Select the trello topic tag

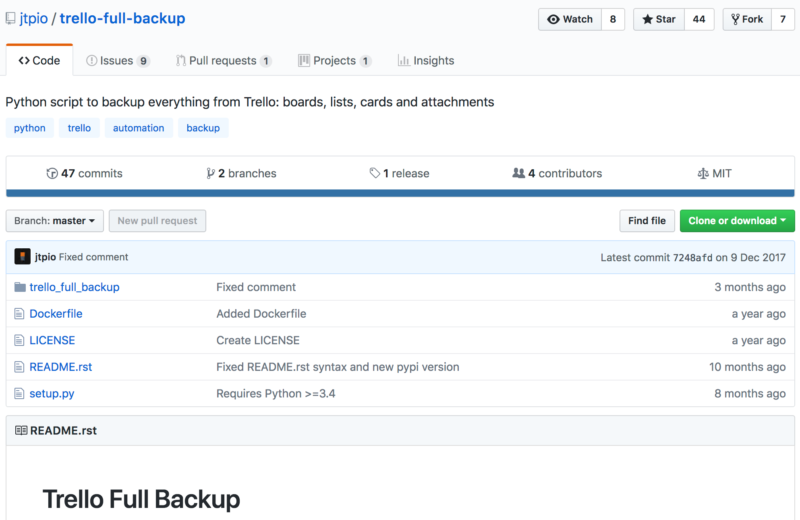pos(79,128)
